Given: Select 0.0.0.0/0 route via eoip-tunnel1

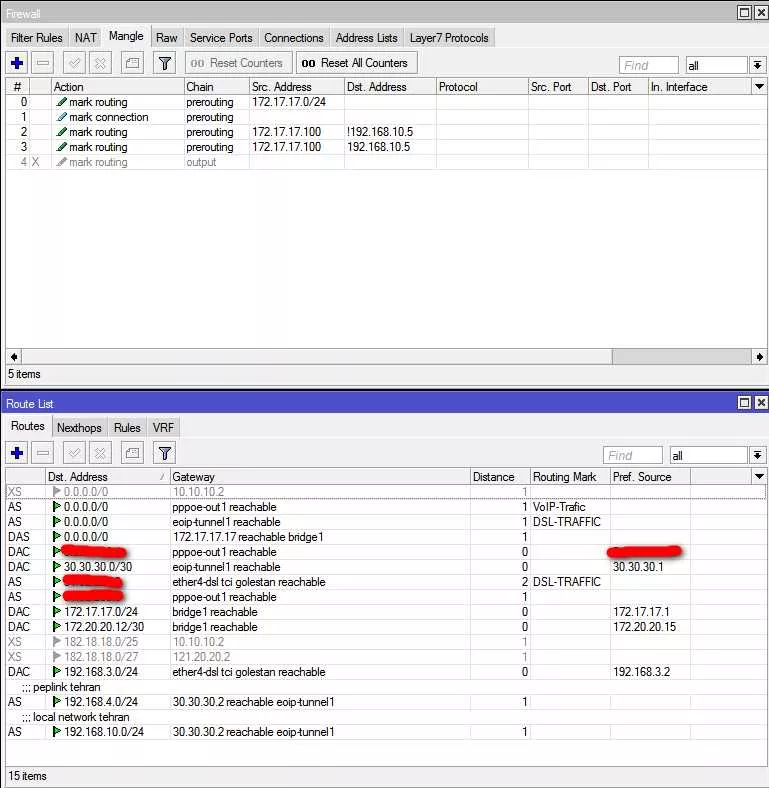Looking at the screenshot, I should click(386, 522).
